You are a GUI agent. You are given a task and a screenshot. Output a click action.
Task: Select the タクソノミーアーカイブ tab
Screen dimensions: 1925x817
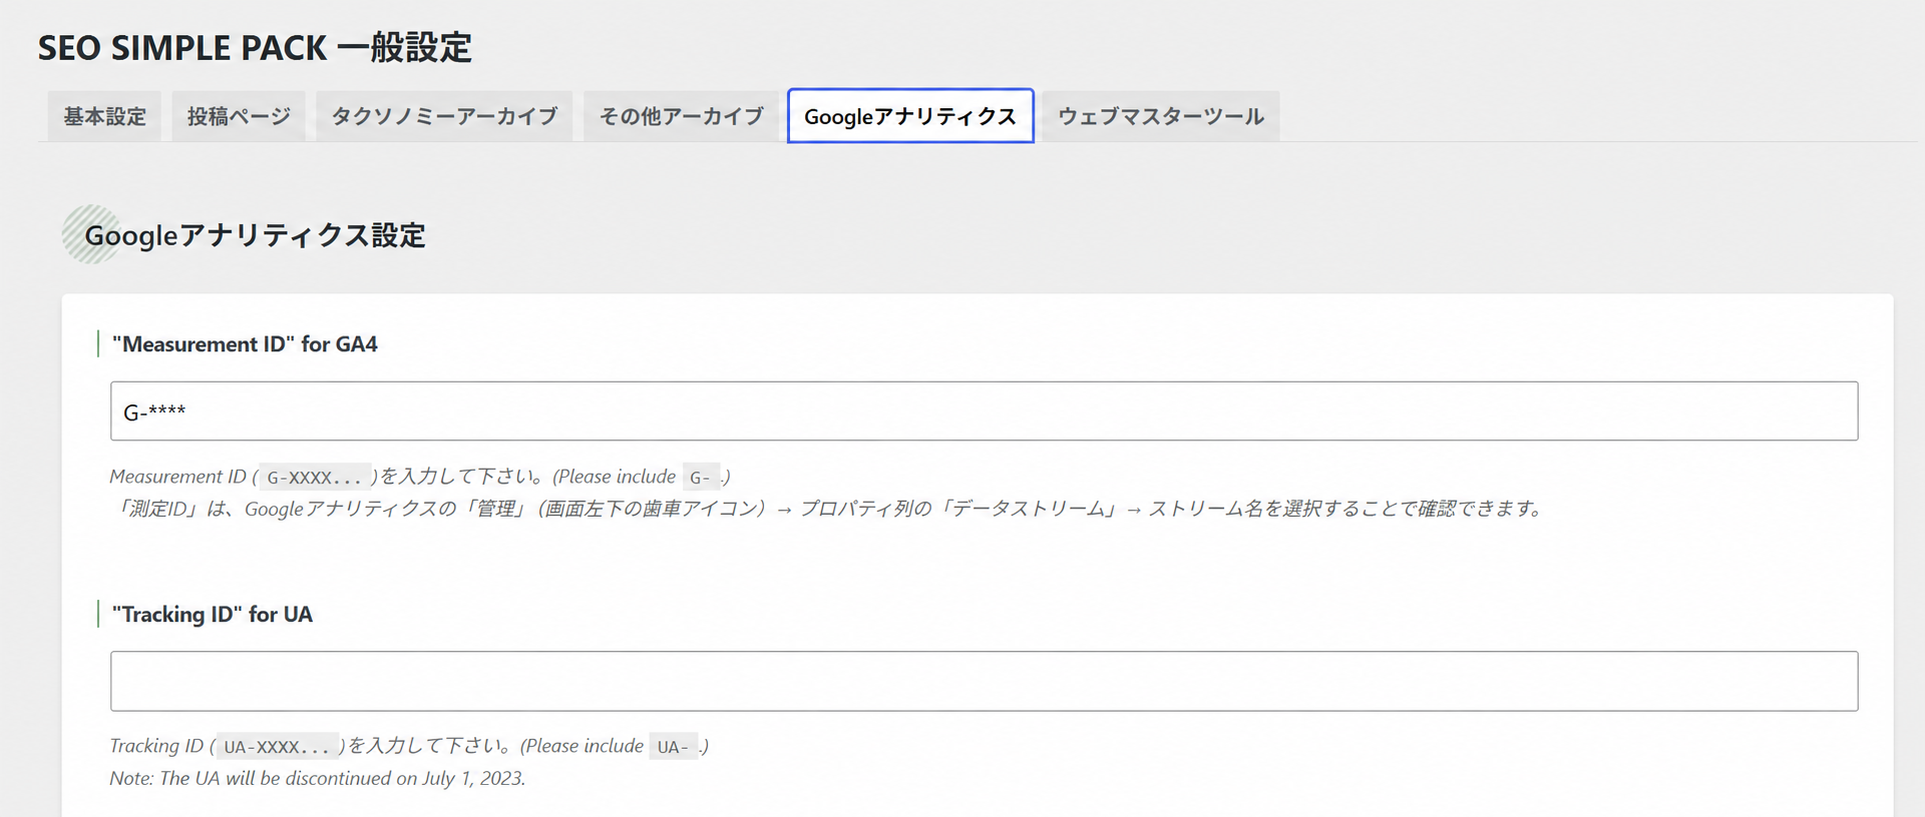point(444,116)
